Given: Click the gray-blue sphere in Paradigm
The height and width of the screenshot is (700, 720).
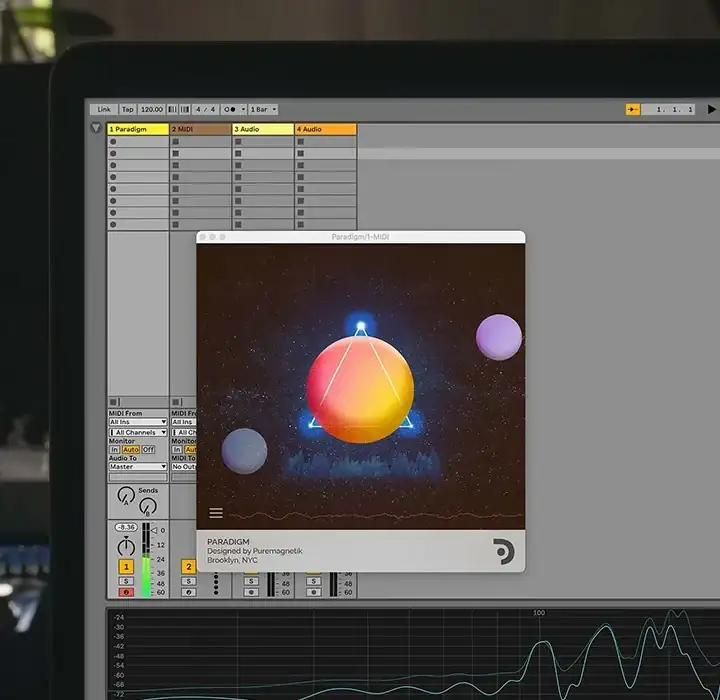Looking at the screenshot, I should pyautogui.click(x=244, y=451).
